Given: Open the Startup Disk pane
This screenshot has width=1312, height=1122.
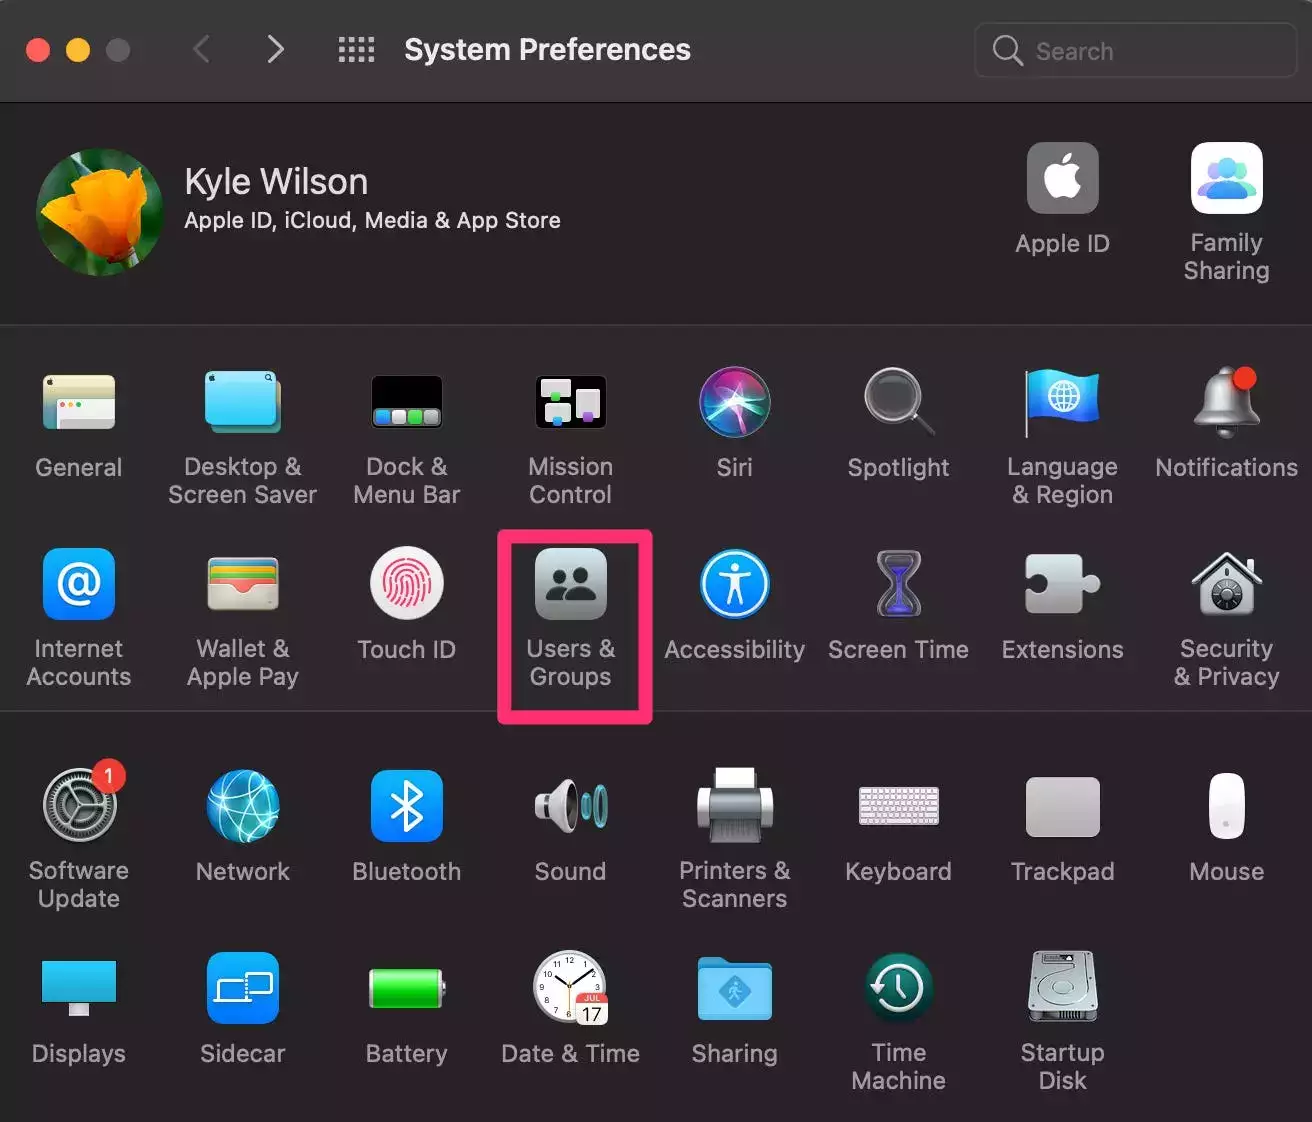Looking at the screenshot, I should pyautogui.click(x=1062, y=989).
